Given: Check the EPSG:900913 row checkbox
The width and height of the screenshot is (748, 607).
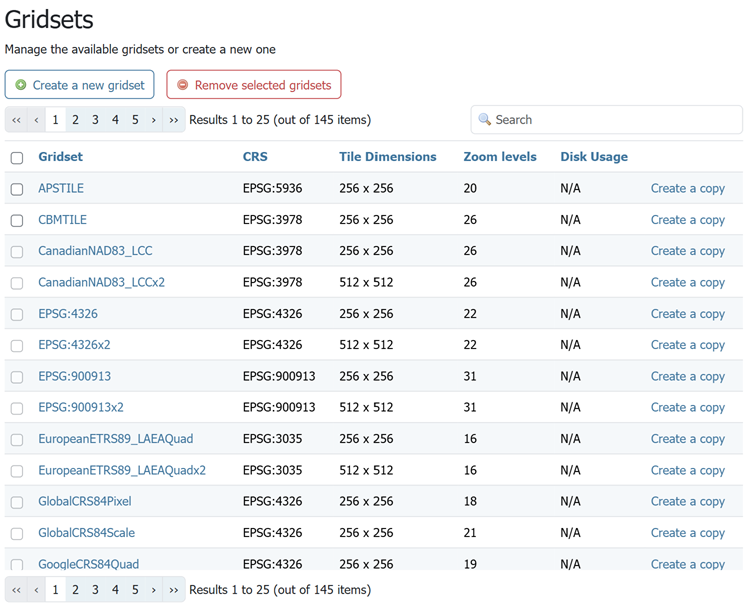Looking at the screenshot, I should coord(17,377).
